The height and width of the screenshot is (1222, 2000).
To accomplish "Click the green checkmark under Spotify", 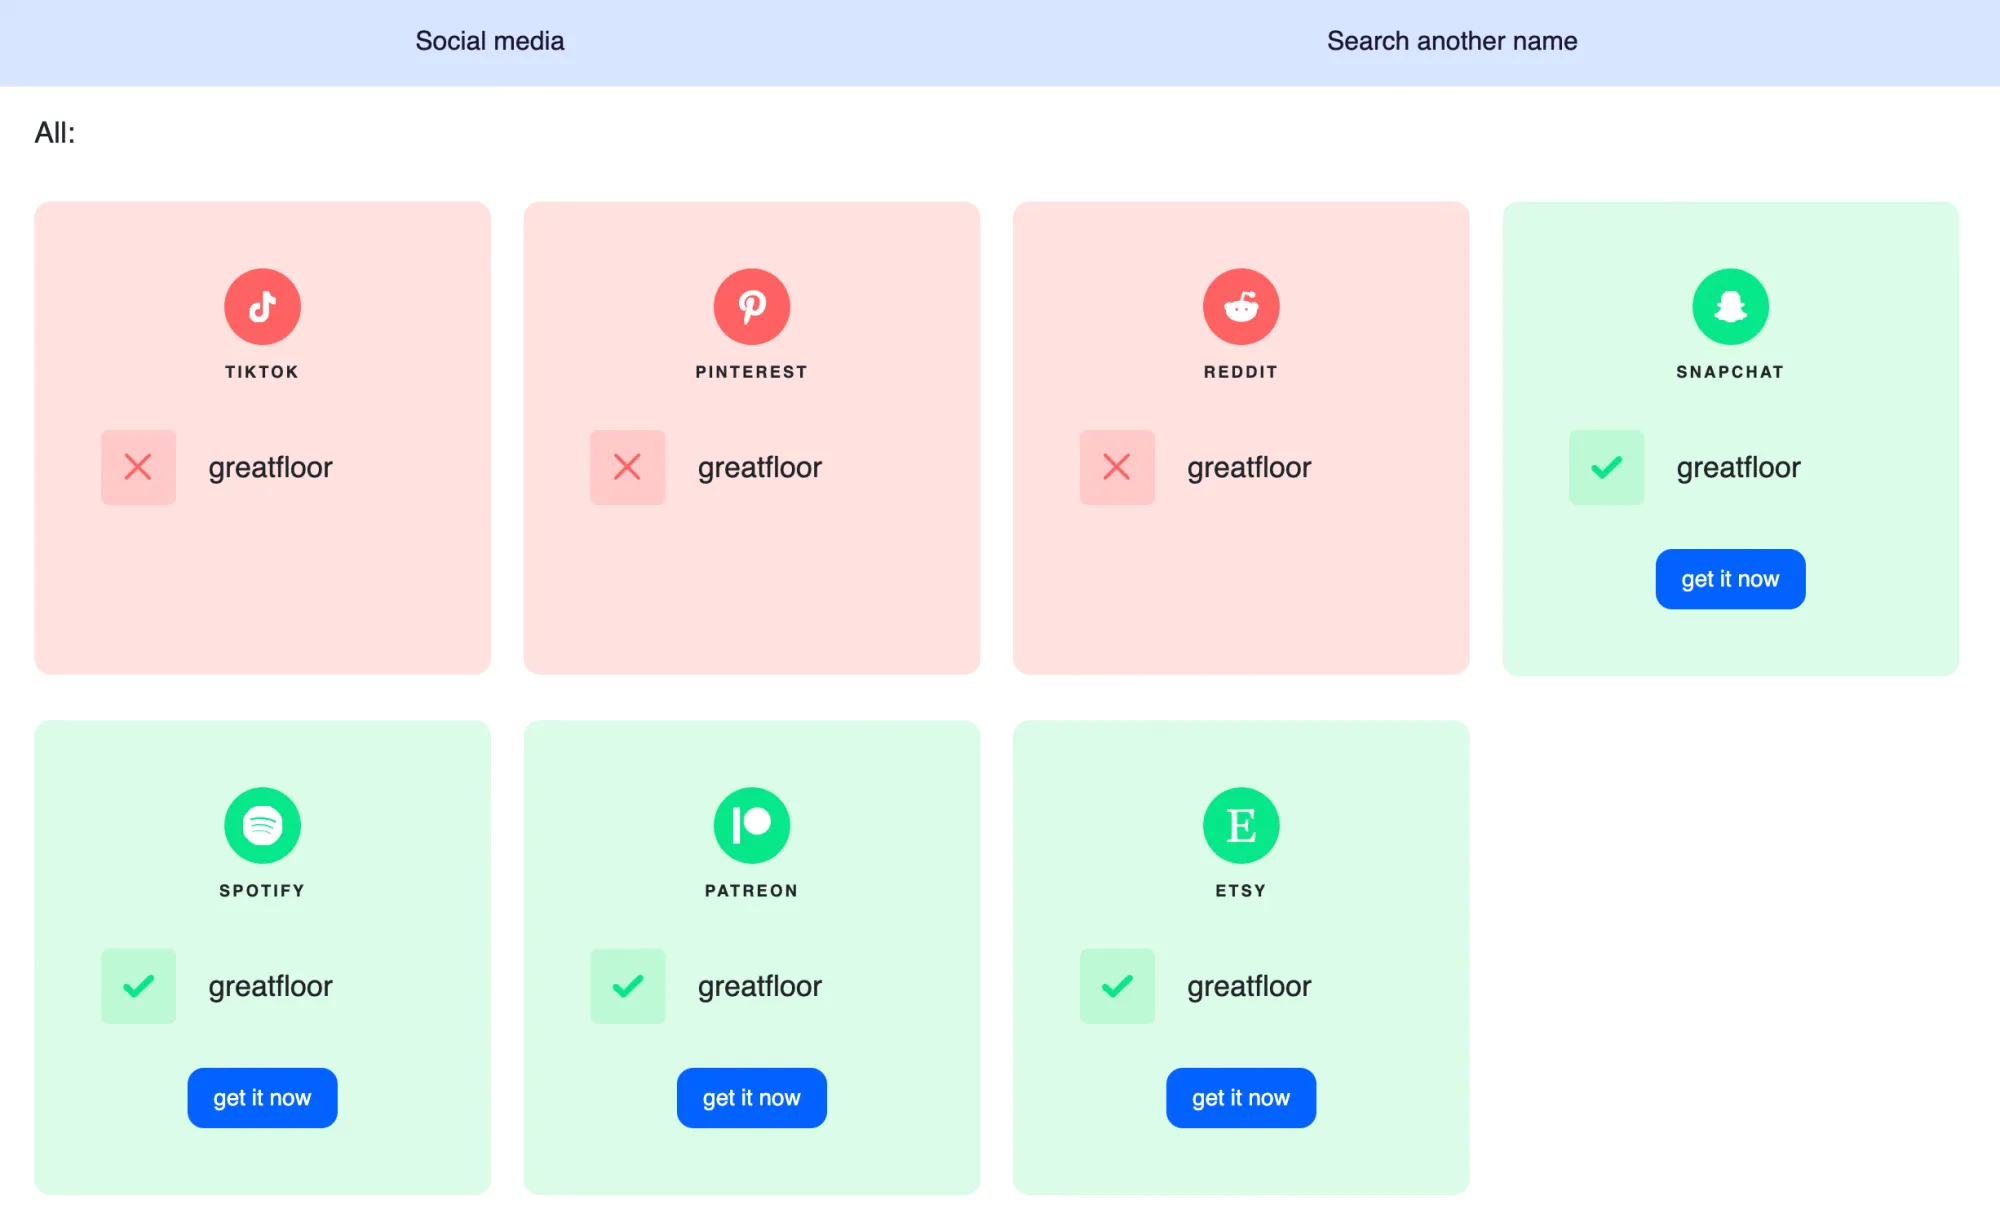I will 138,986.
